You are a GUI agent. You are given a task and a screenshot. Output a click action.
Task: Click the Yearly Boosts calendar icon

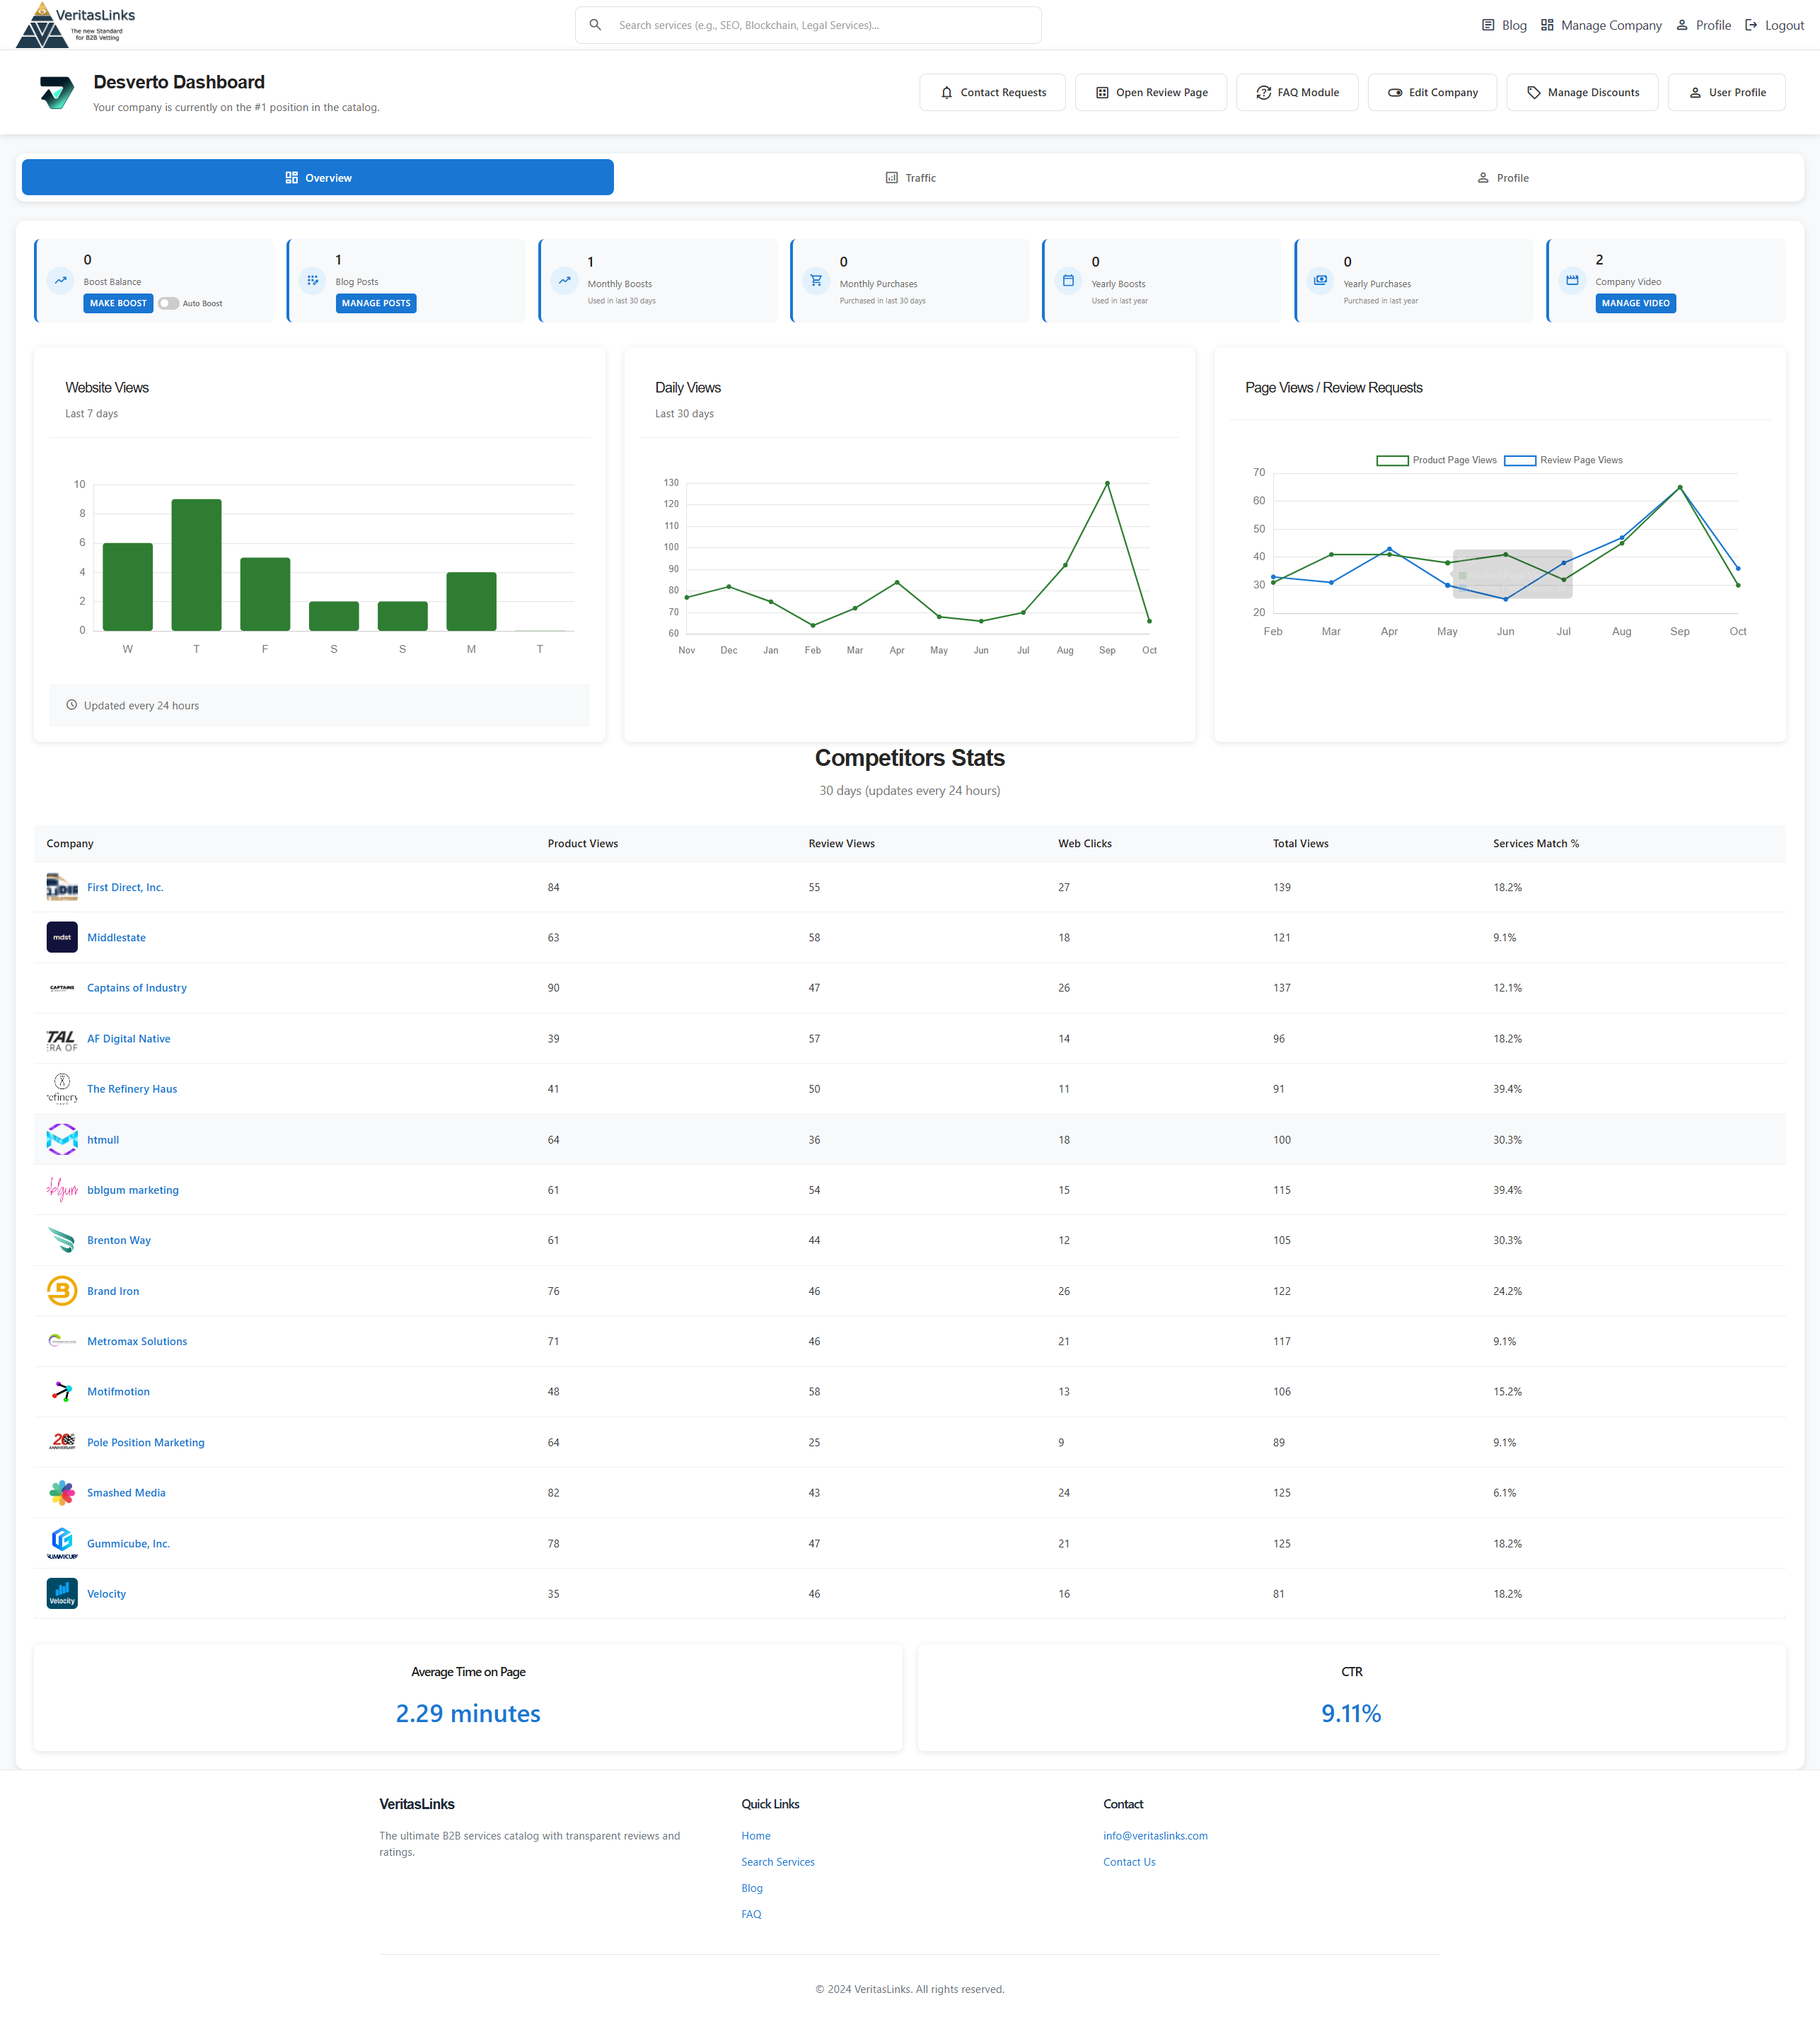tap(1068, 281)
